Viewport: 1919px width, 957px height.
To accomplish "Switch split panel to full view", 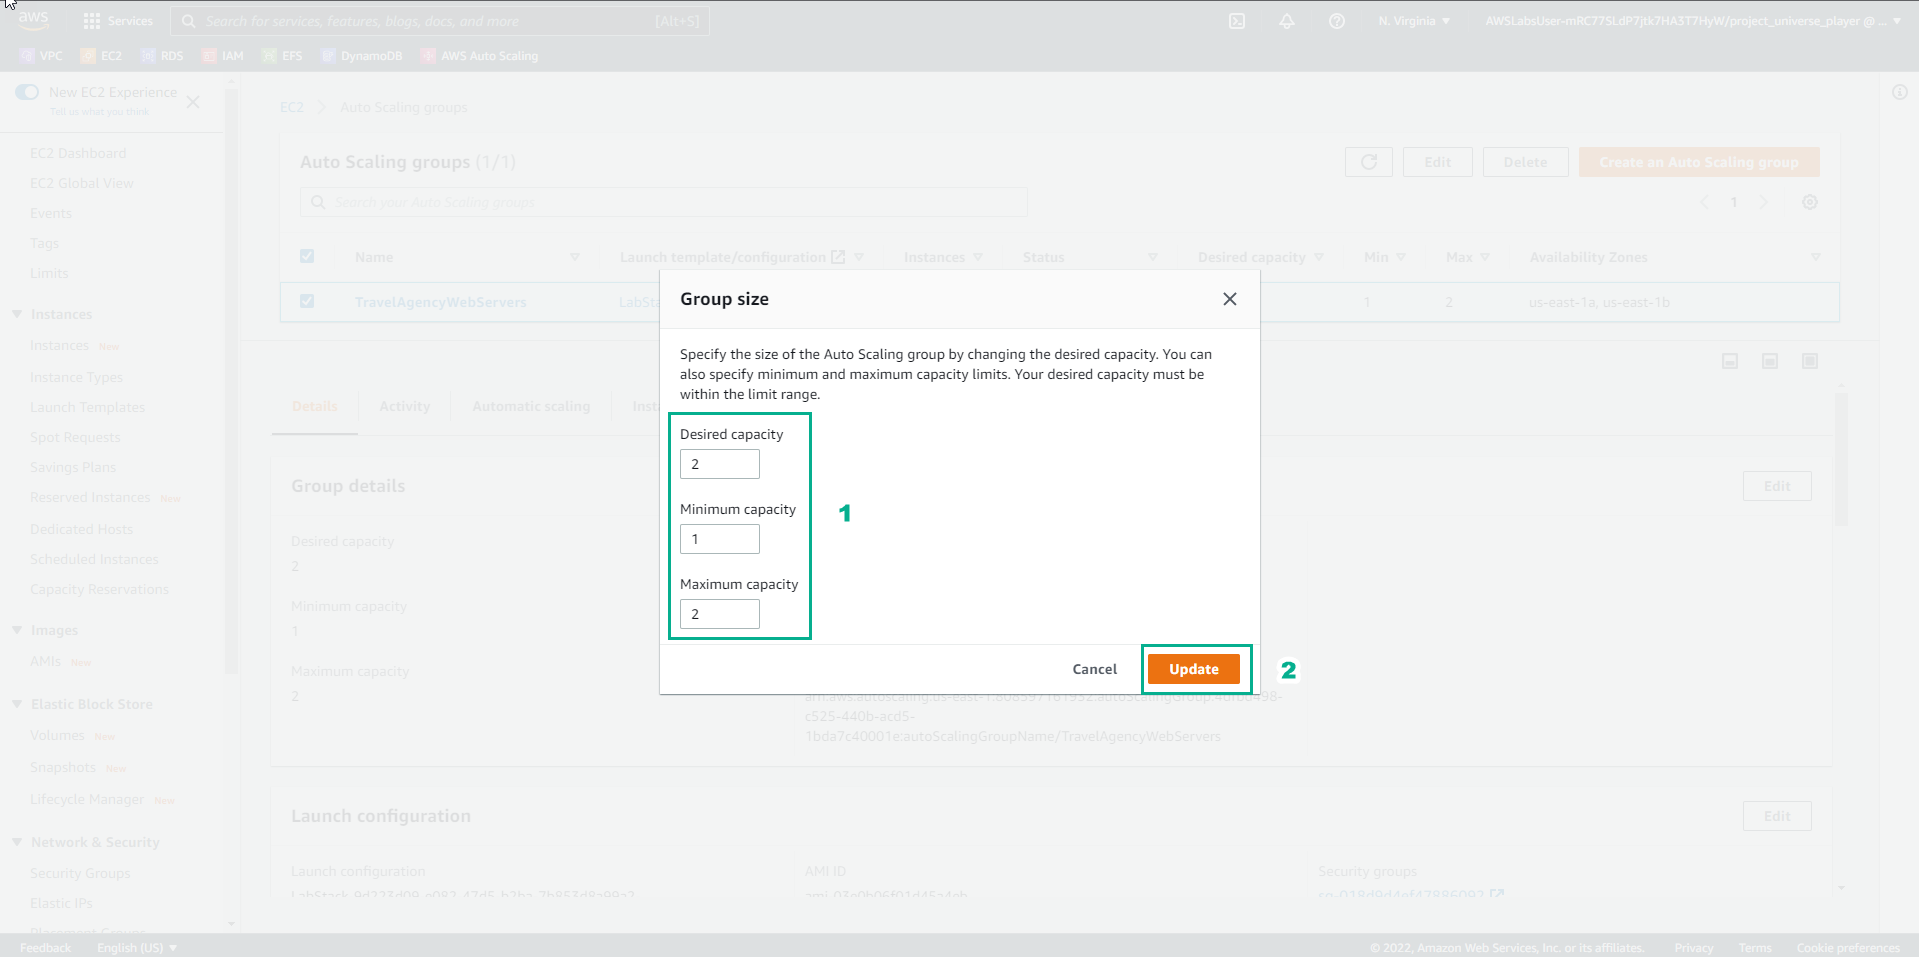I will (1810, 361).
